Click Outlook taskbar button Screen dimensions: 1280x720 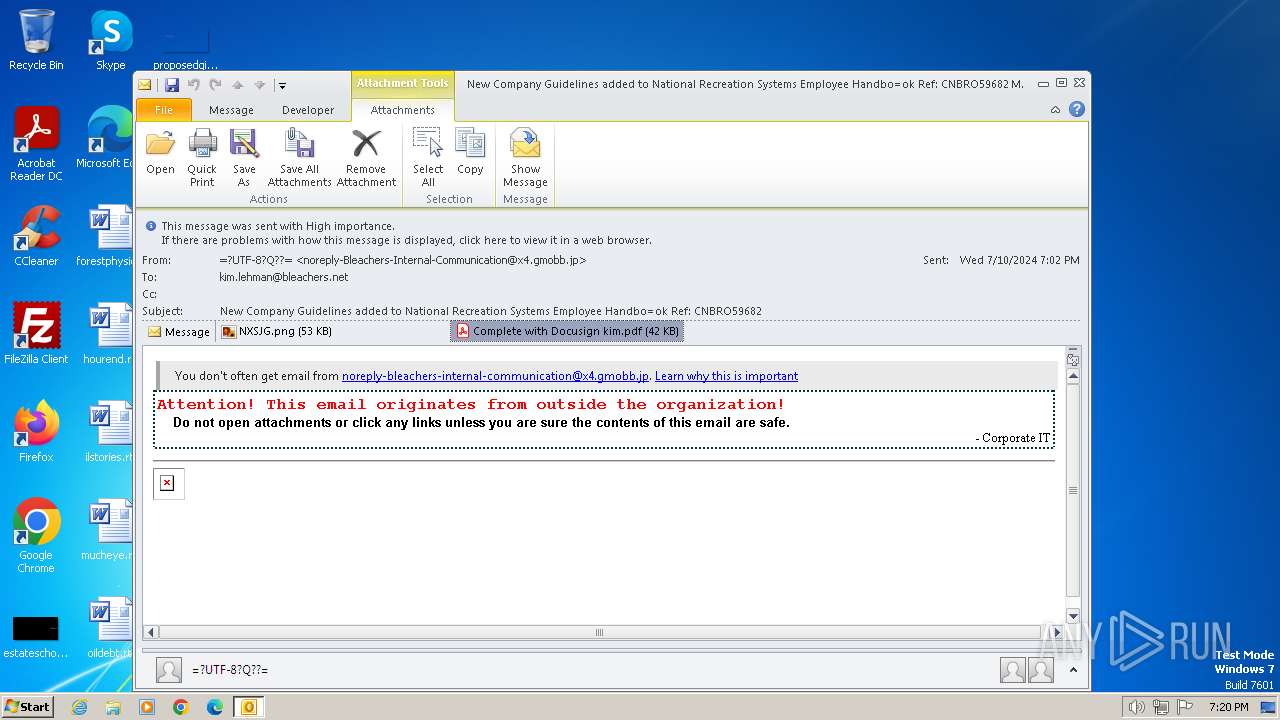[248, 707]
